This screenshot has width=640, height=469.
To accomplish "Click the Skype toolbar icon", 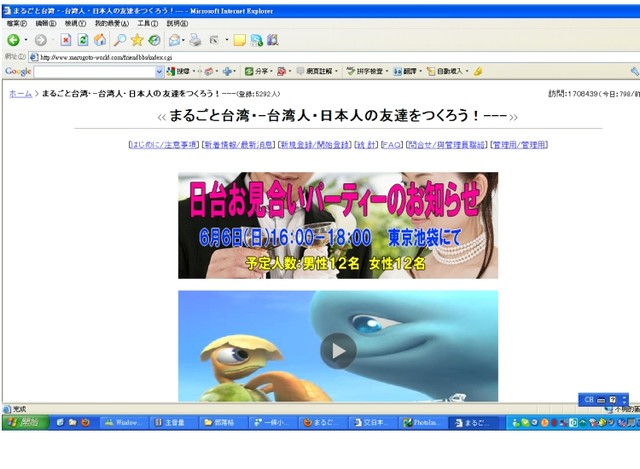I will tap(257, 40).
